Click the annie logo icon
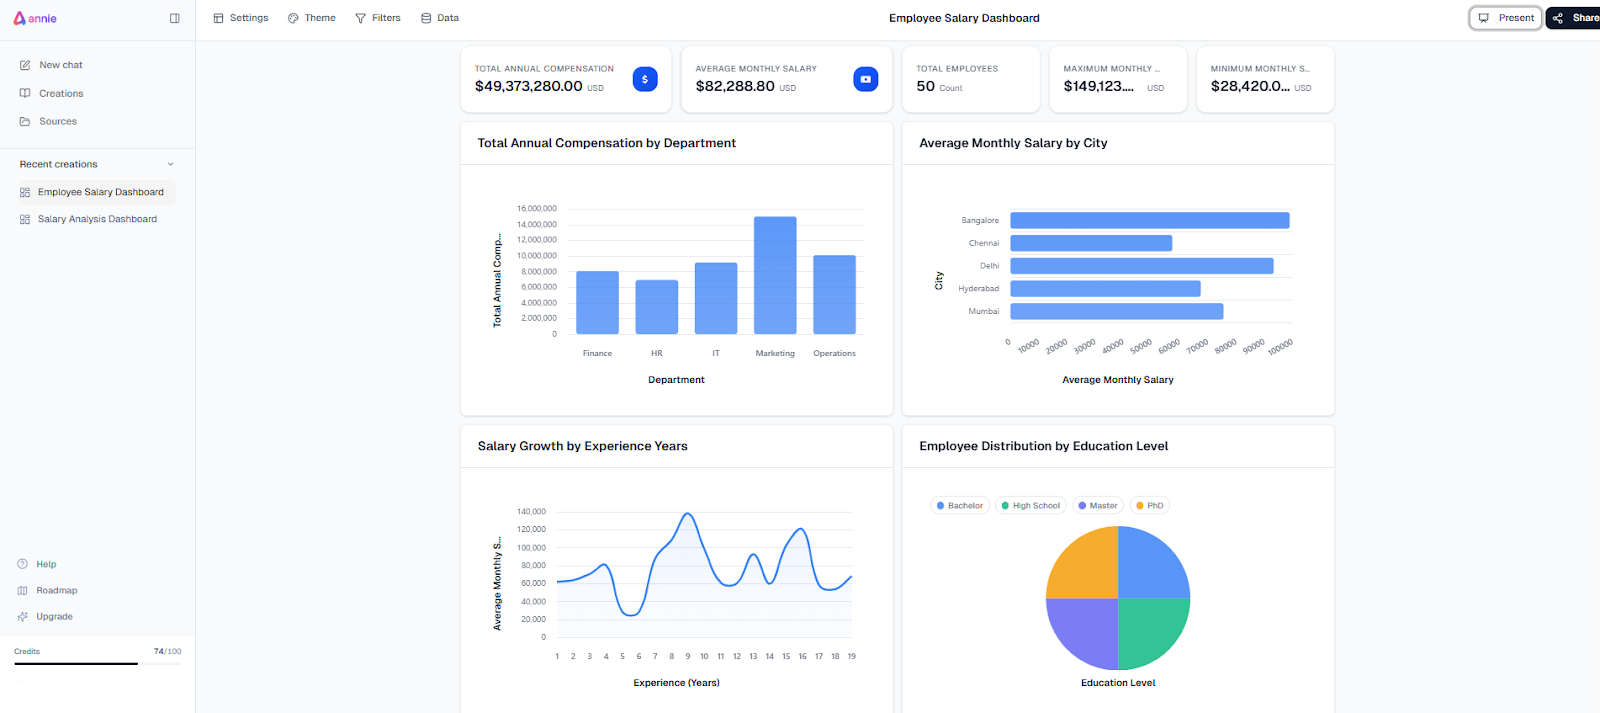This screenshot has height=713, width=1600. (20, 18)
